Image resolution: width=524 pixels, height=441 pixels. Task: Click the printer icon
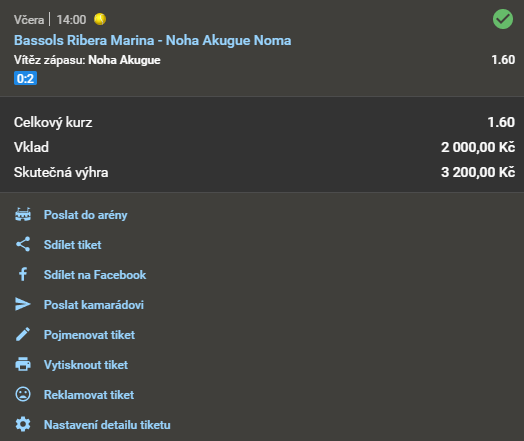tap(23, 364)
